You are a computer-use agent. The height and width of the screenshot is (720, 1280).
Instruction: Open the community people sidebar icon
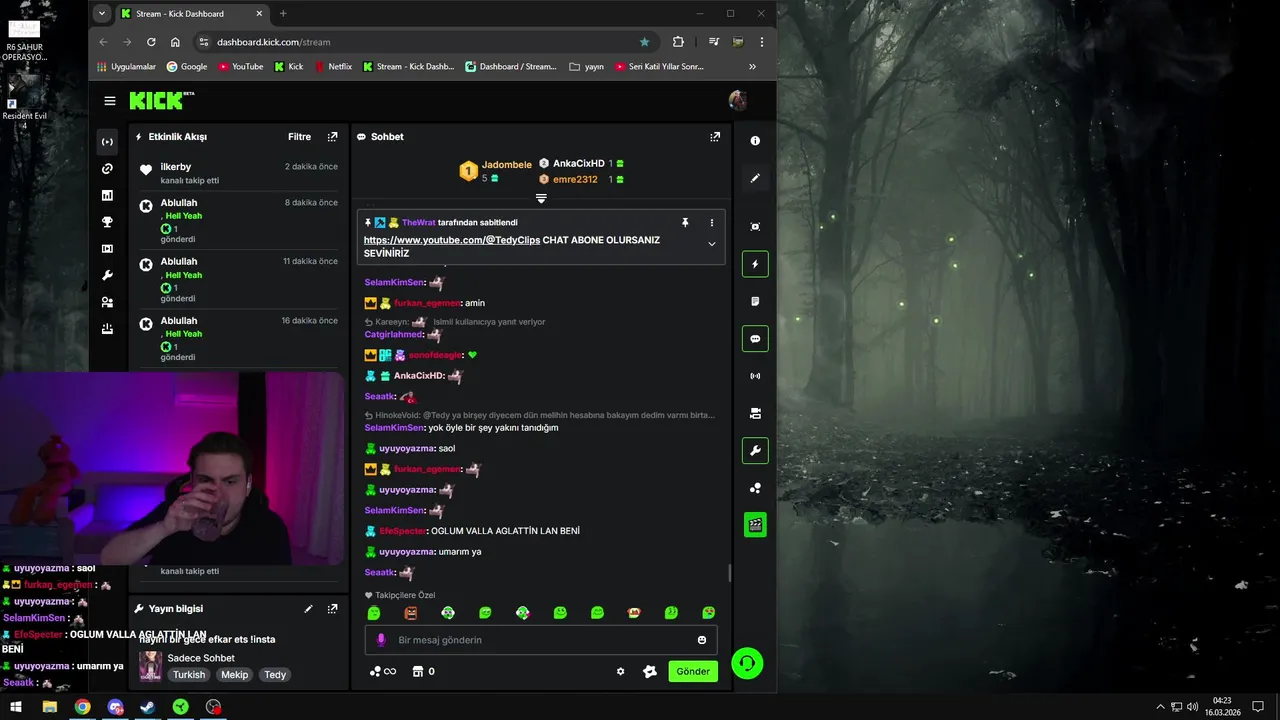[x=108, y=302]
